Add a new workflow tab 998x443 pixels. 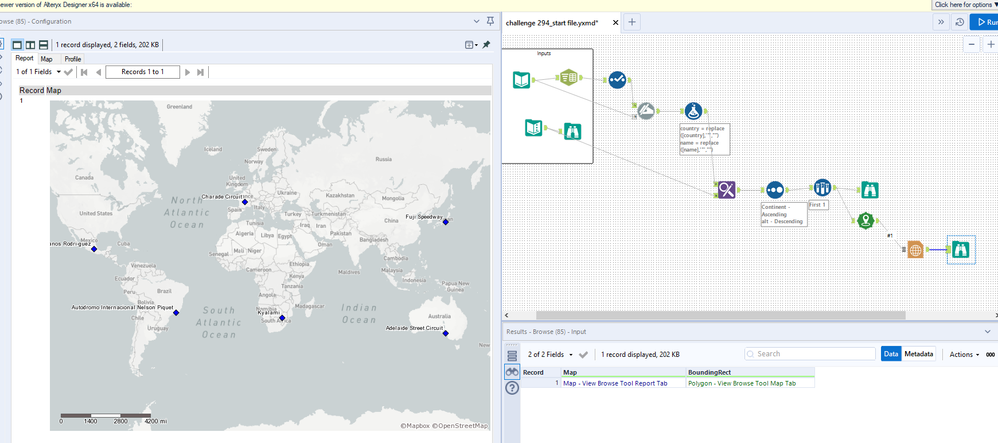click(632, 22)
